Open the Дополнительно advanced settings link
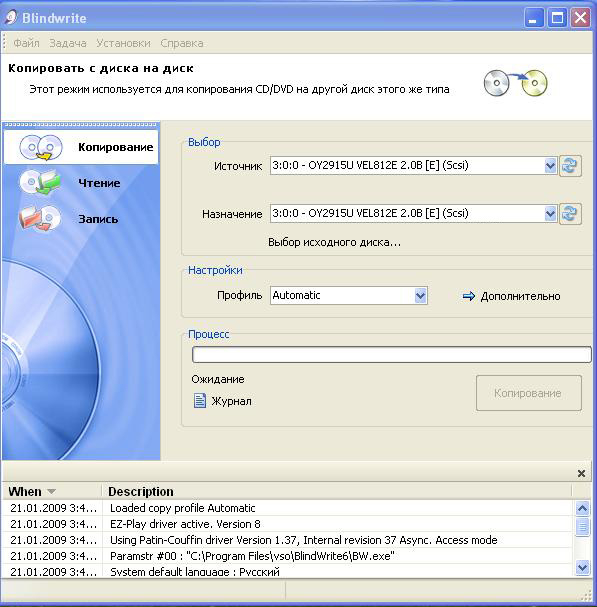Screen dimensions: 597x607 520,296
